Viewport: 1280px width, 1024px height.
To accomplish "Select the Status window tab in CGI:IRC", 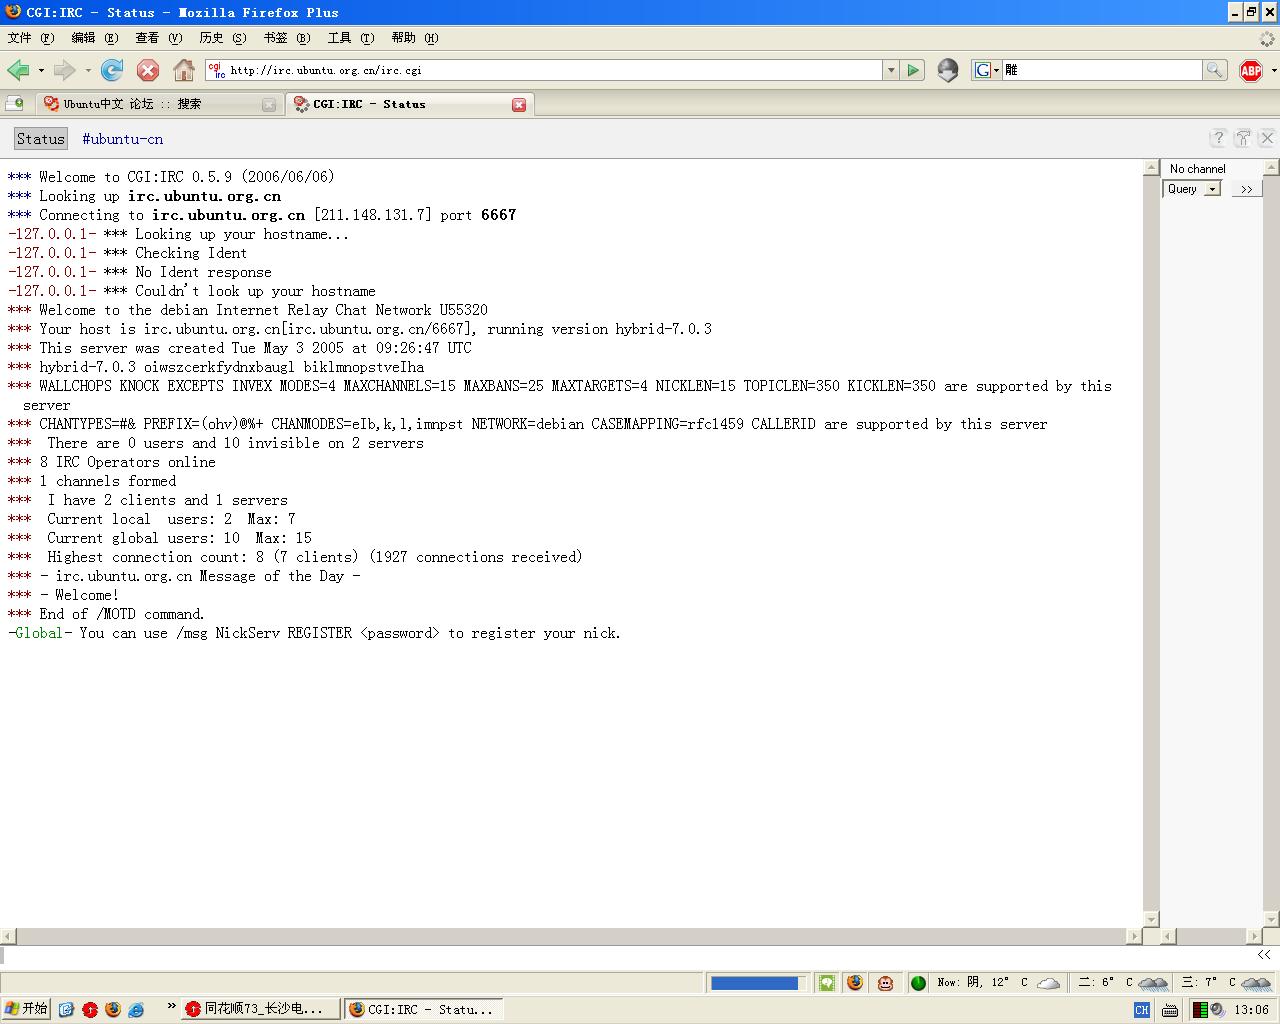I will pyautogui.click(x=41, y=139).
